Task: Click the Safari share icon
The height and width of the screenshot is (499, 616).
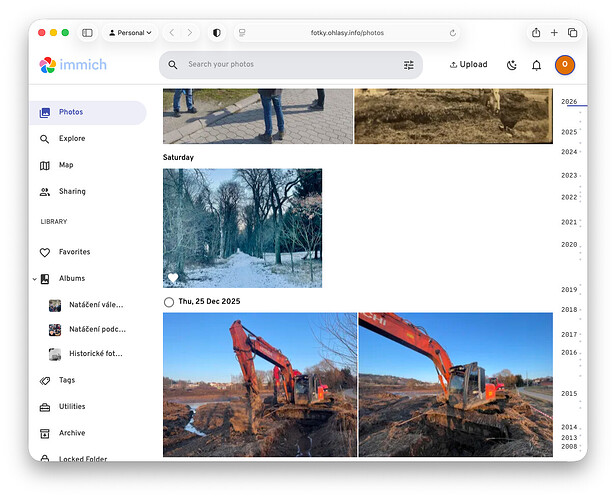Action: tap(536, 33)
